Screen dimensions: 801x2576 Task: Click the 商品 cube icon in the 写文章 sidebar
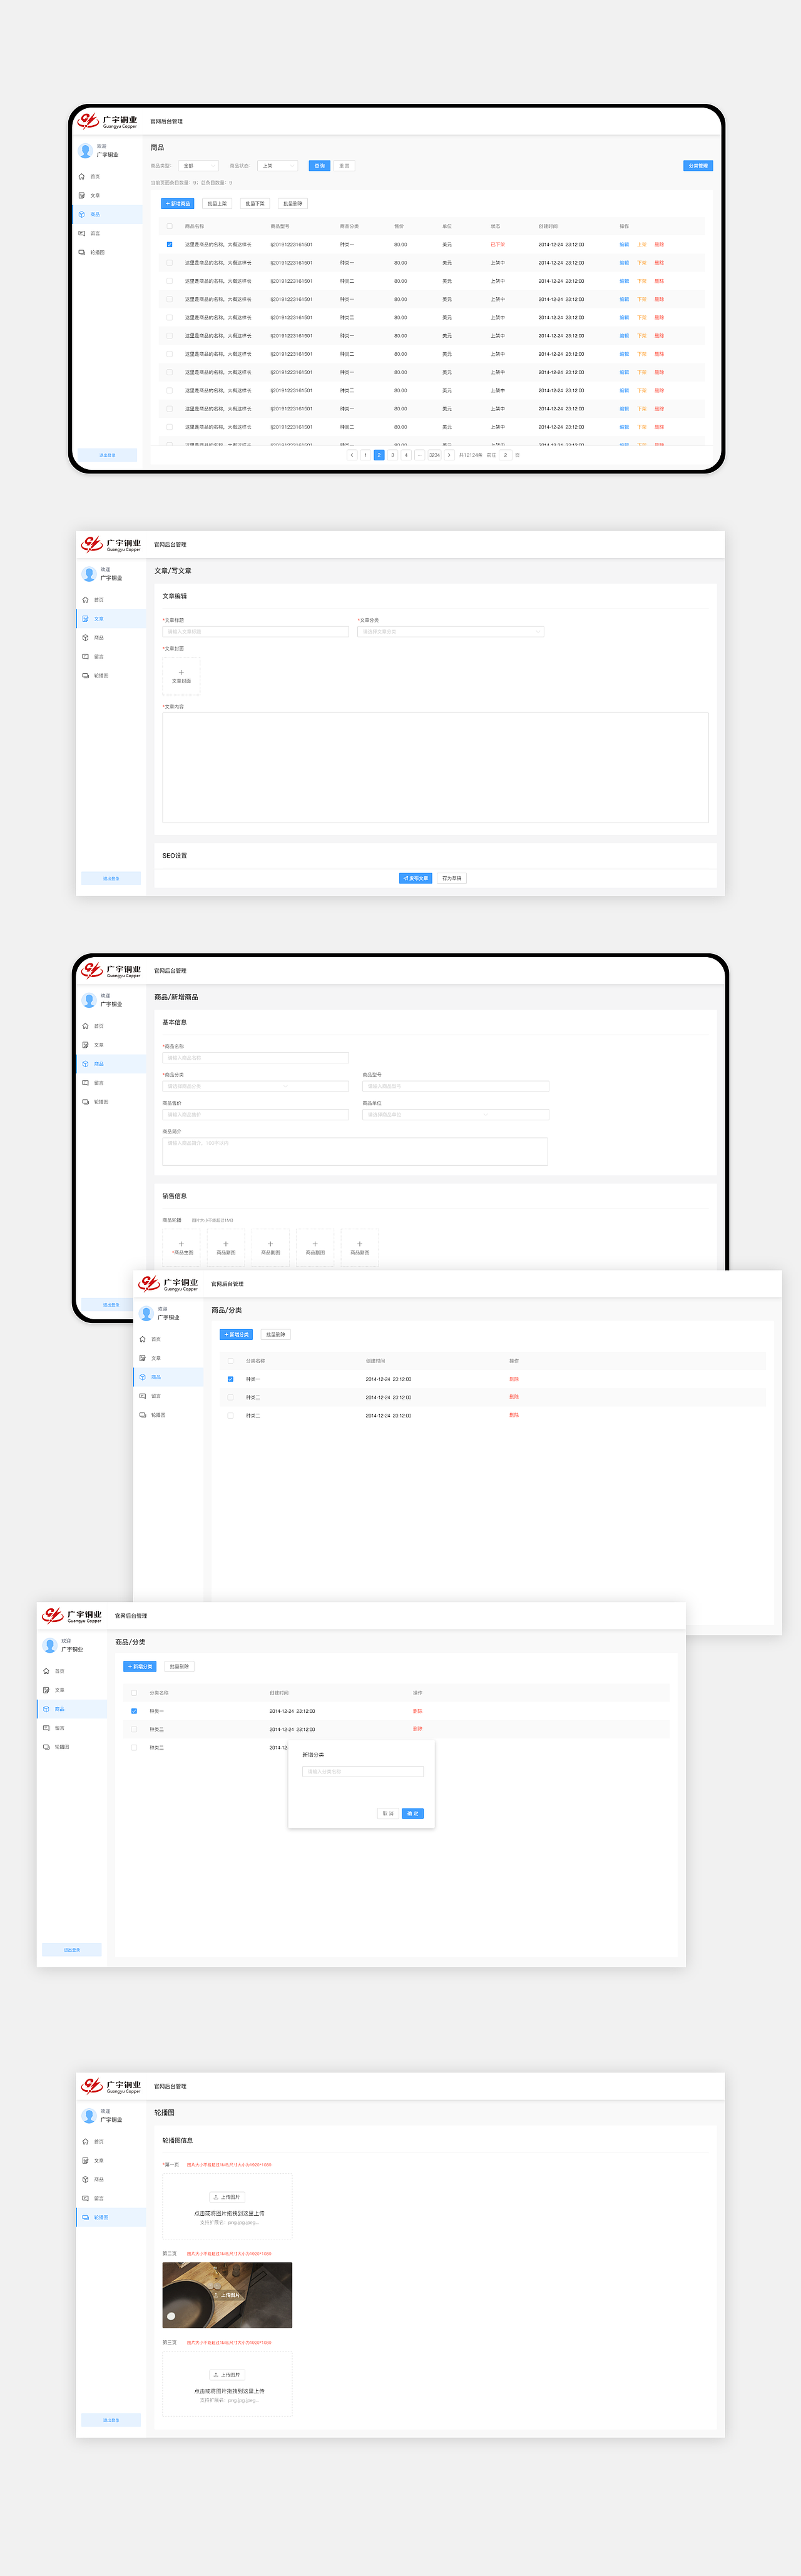pos(85,638)
